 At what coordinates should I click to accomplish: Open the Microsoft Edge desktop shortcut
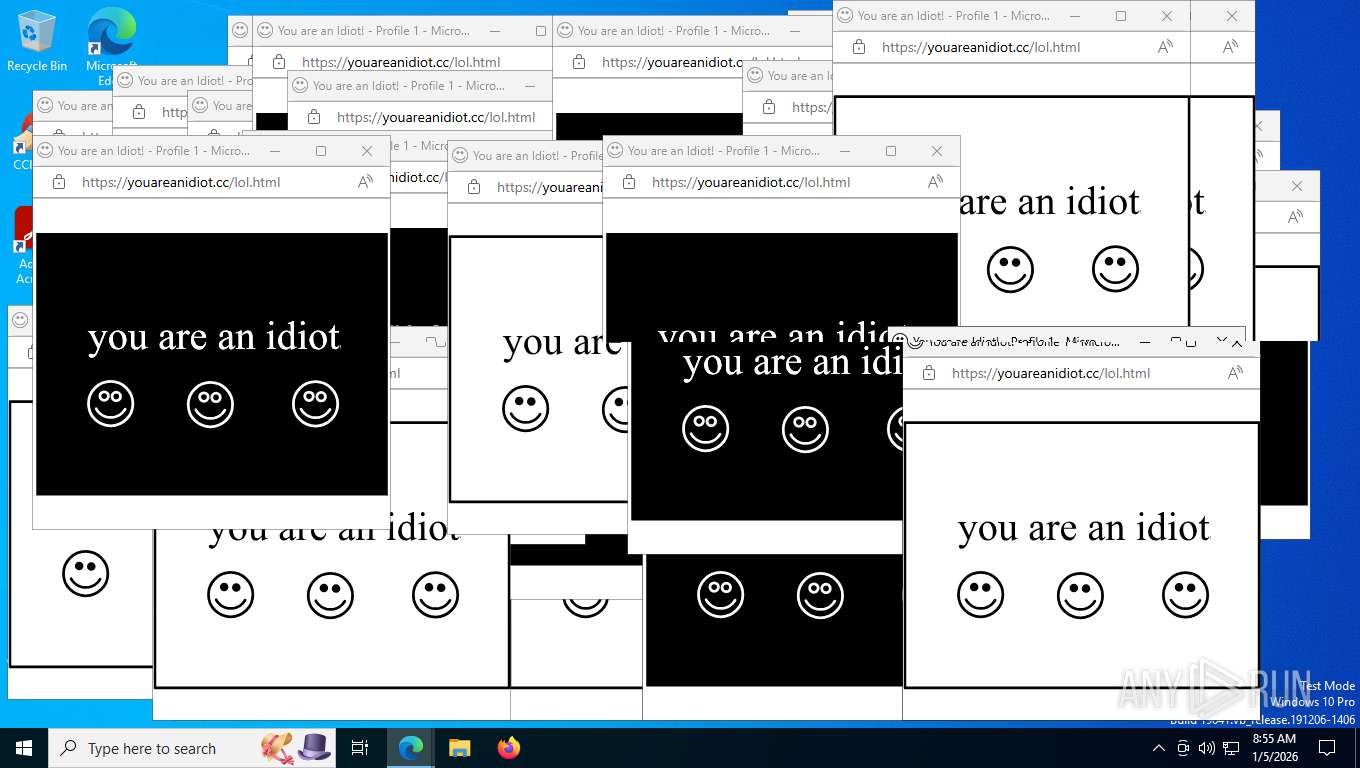[x=111, y=45]
